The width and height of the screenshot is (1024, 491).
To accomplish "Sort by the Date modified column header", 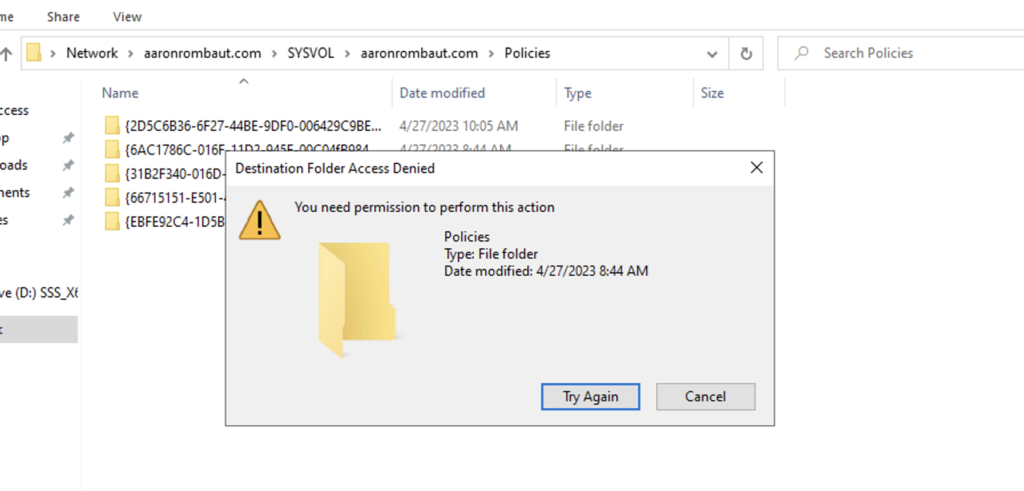I will (x=442, y=93).
